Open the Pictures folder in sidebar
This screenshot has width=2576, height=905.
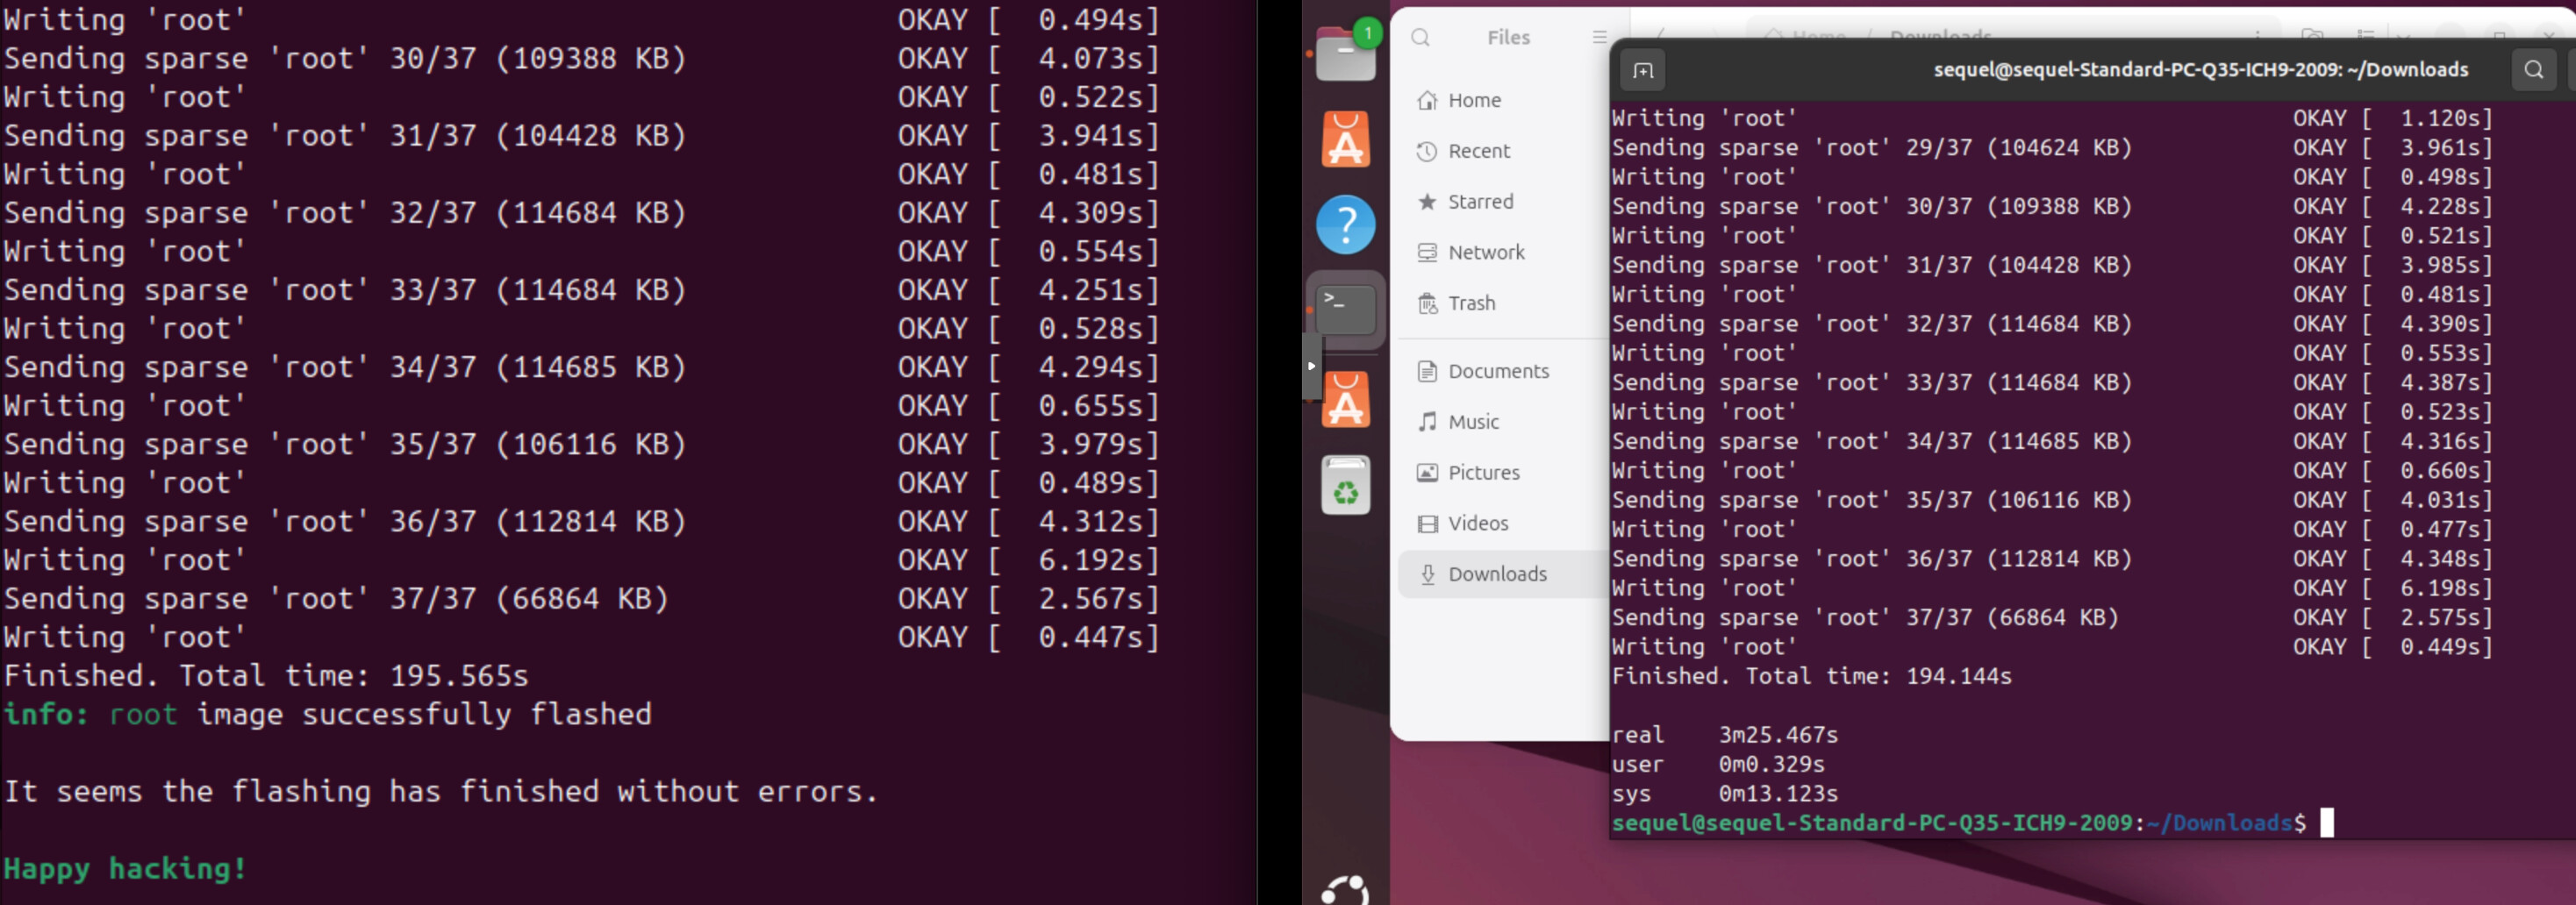[x=1483, y=473]
